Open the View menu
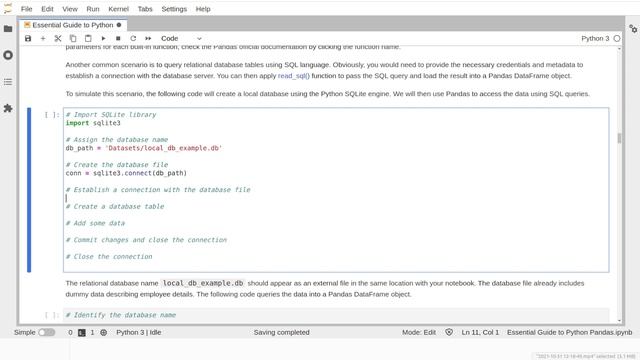 70,9
